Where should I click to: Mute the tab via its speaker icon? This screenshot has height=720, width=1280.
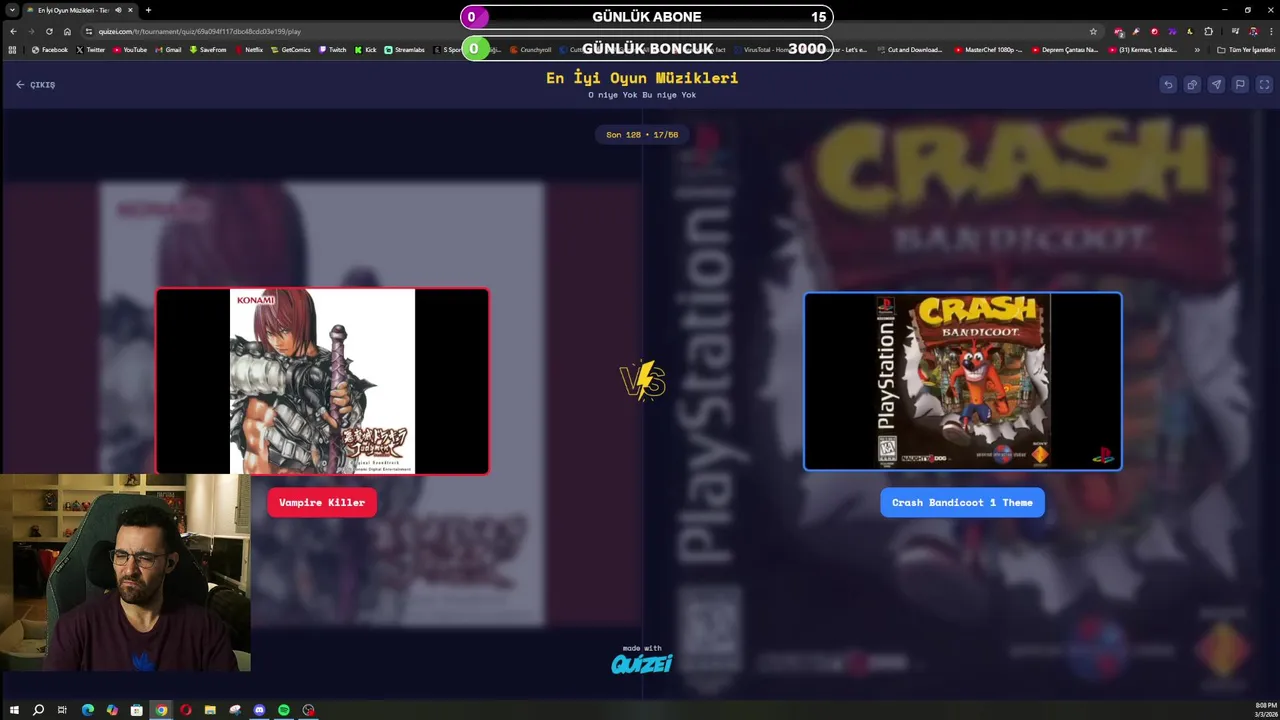click(118, 10)
